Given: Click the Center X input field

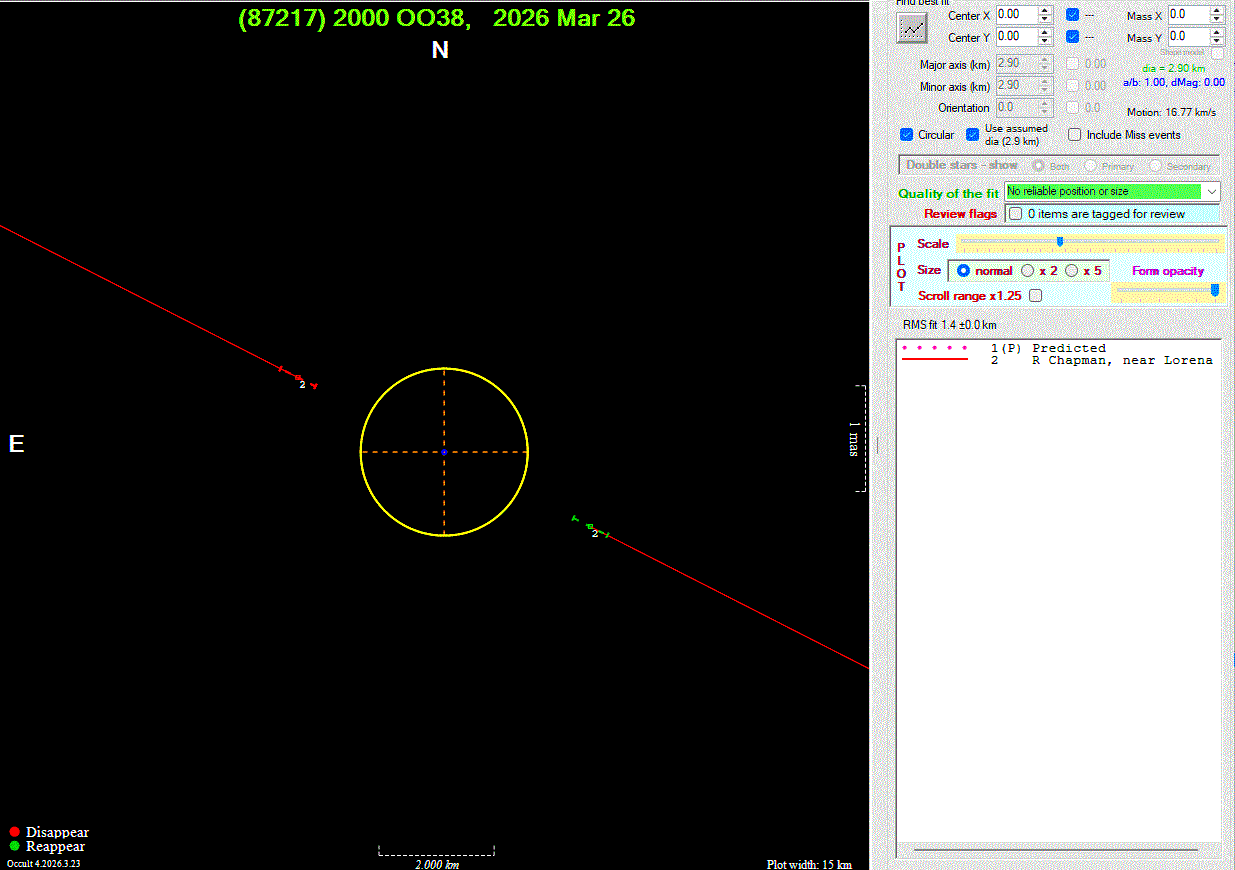Looking at the screenshot, I should point(1015,15).
